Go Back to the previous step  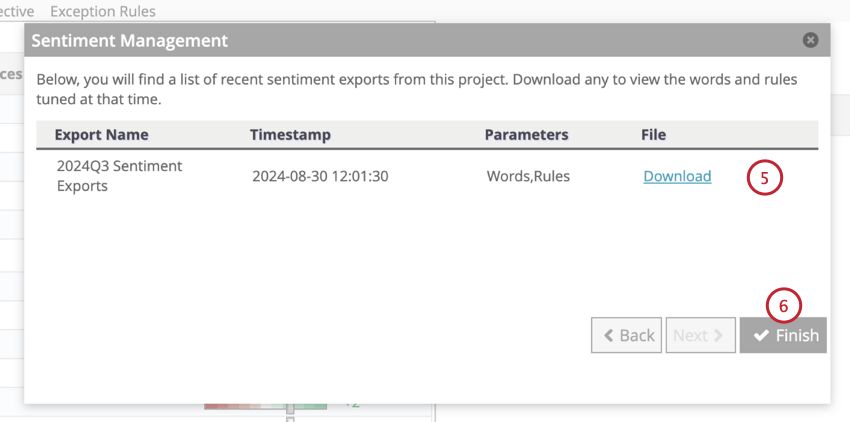click(626, 335)
